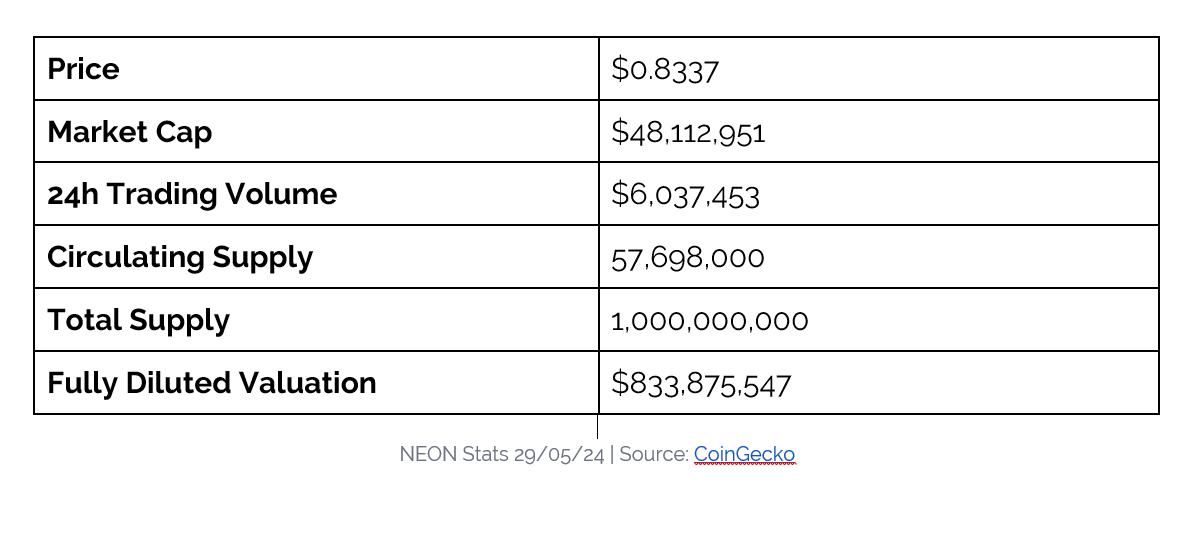Click the Market Cap label cell
Screen dimensions: 1195x540
click(x=316, y=131)
